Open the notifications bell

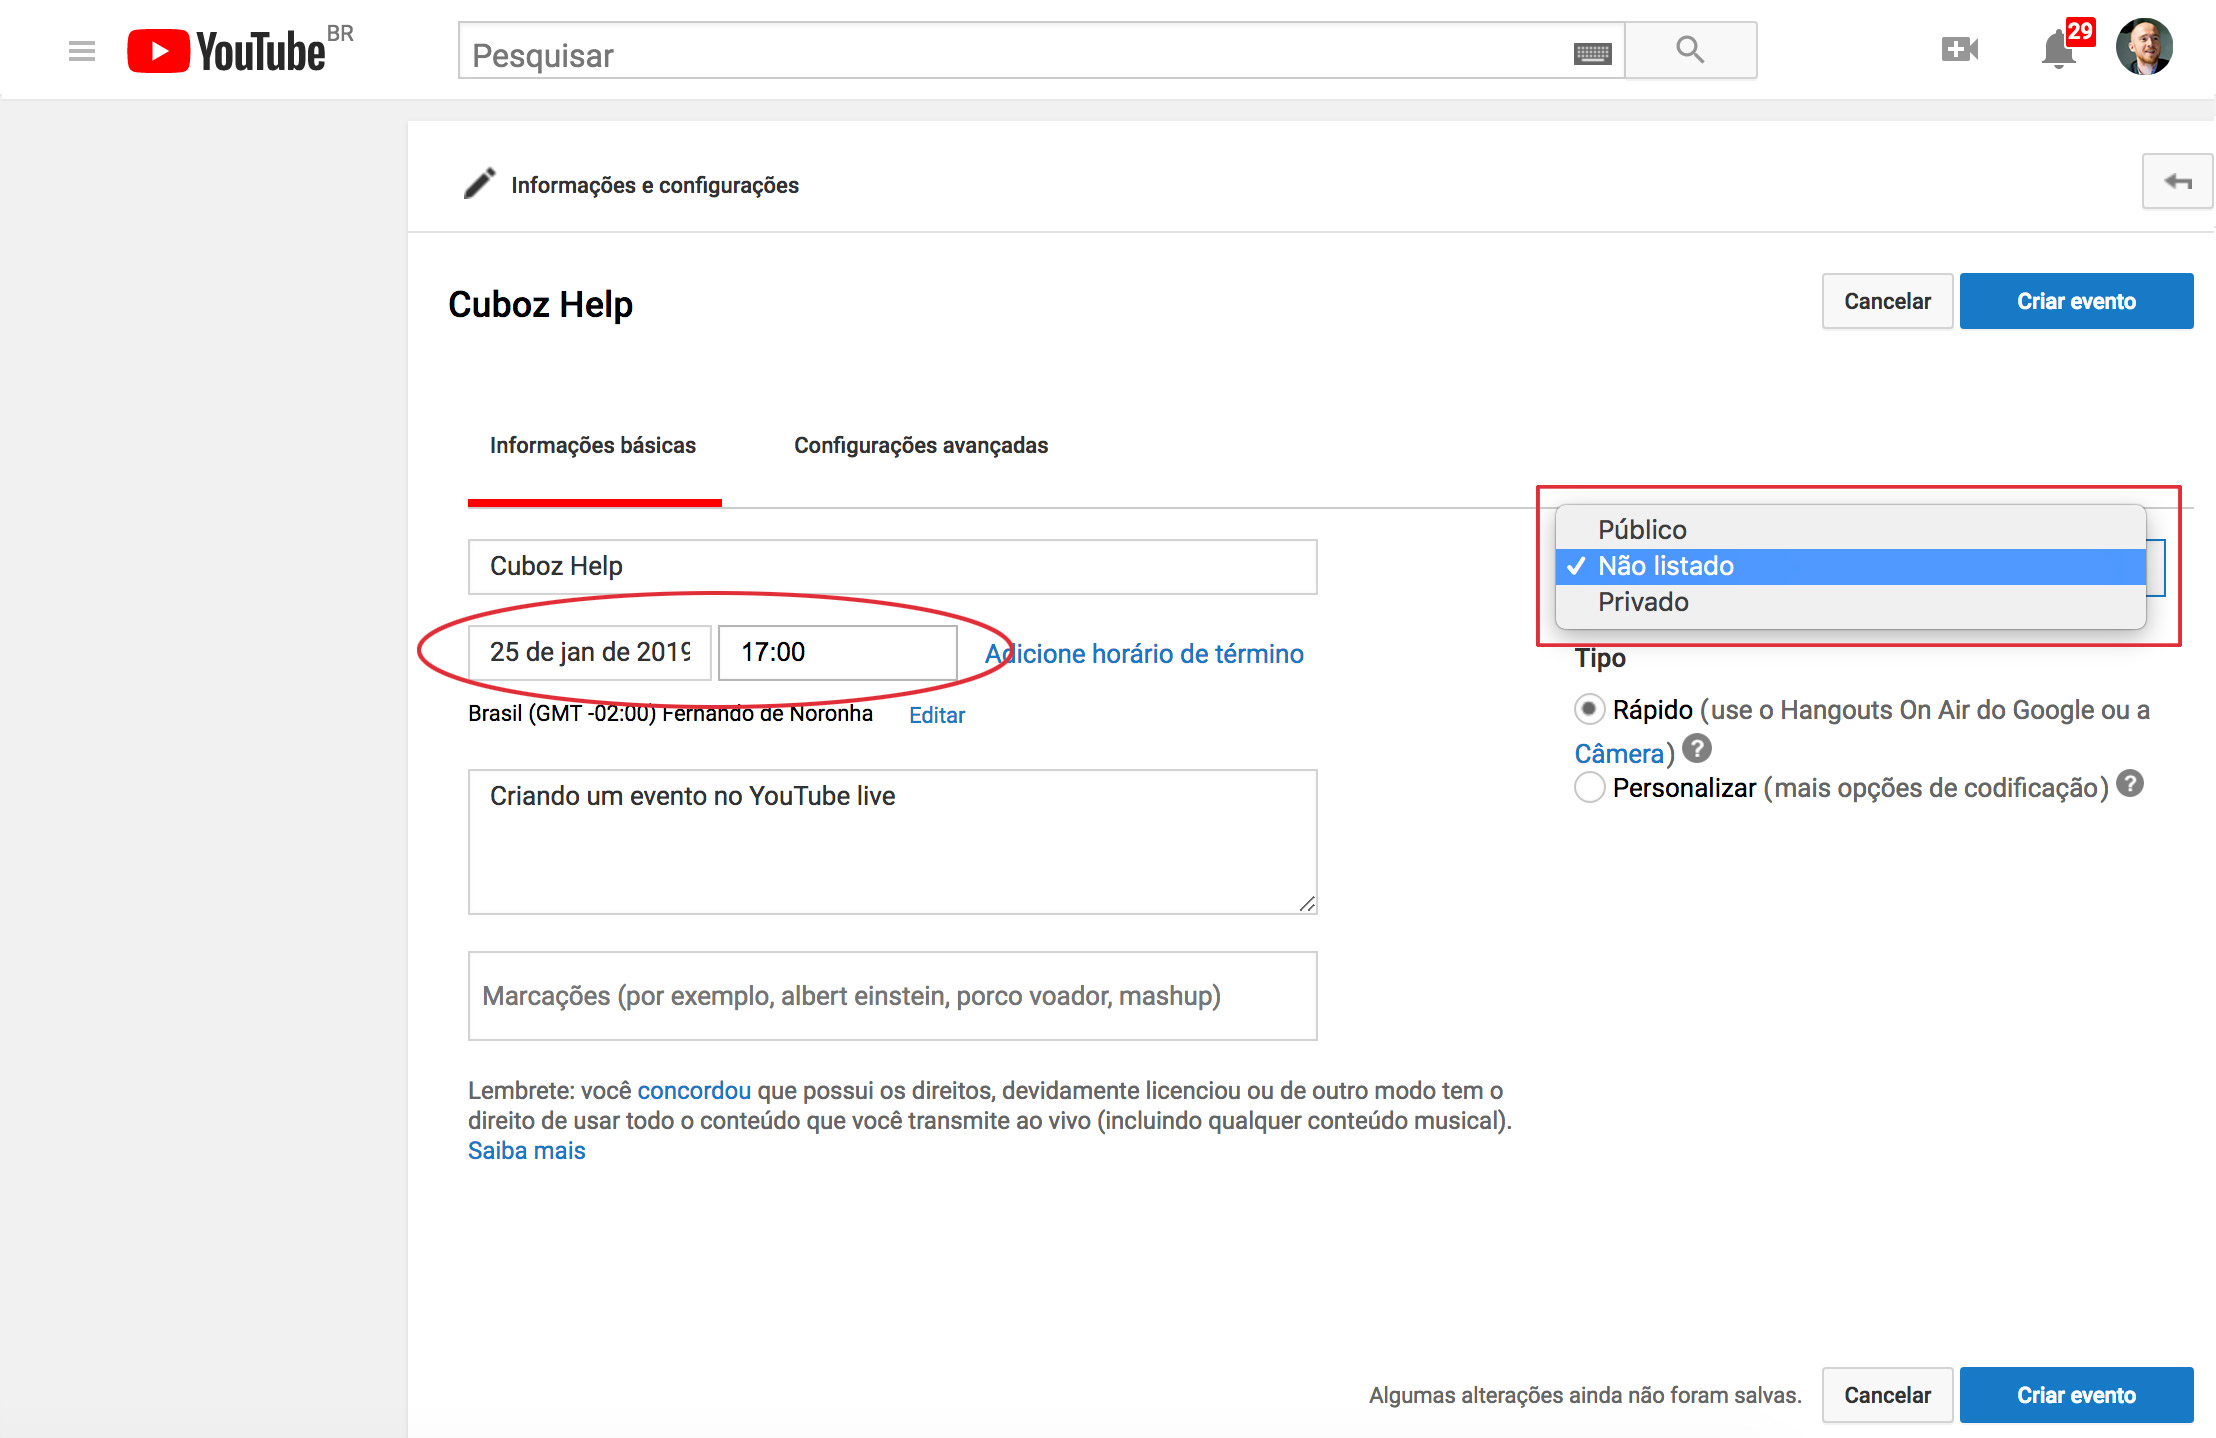[2057, 49]
